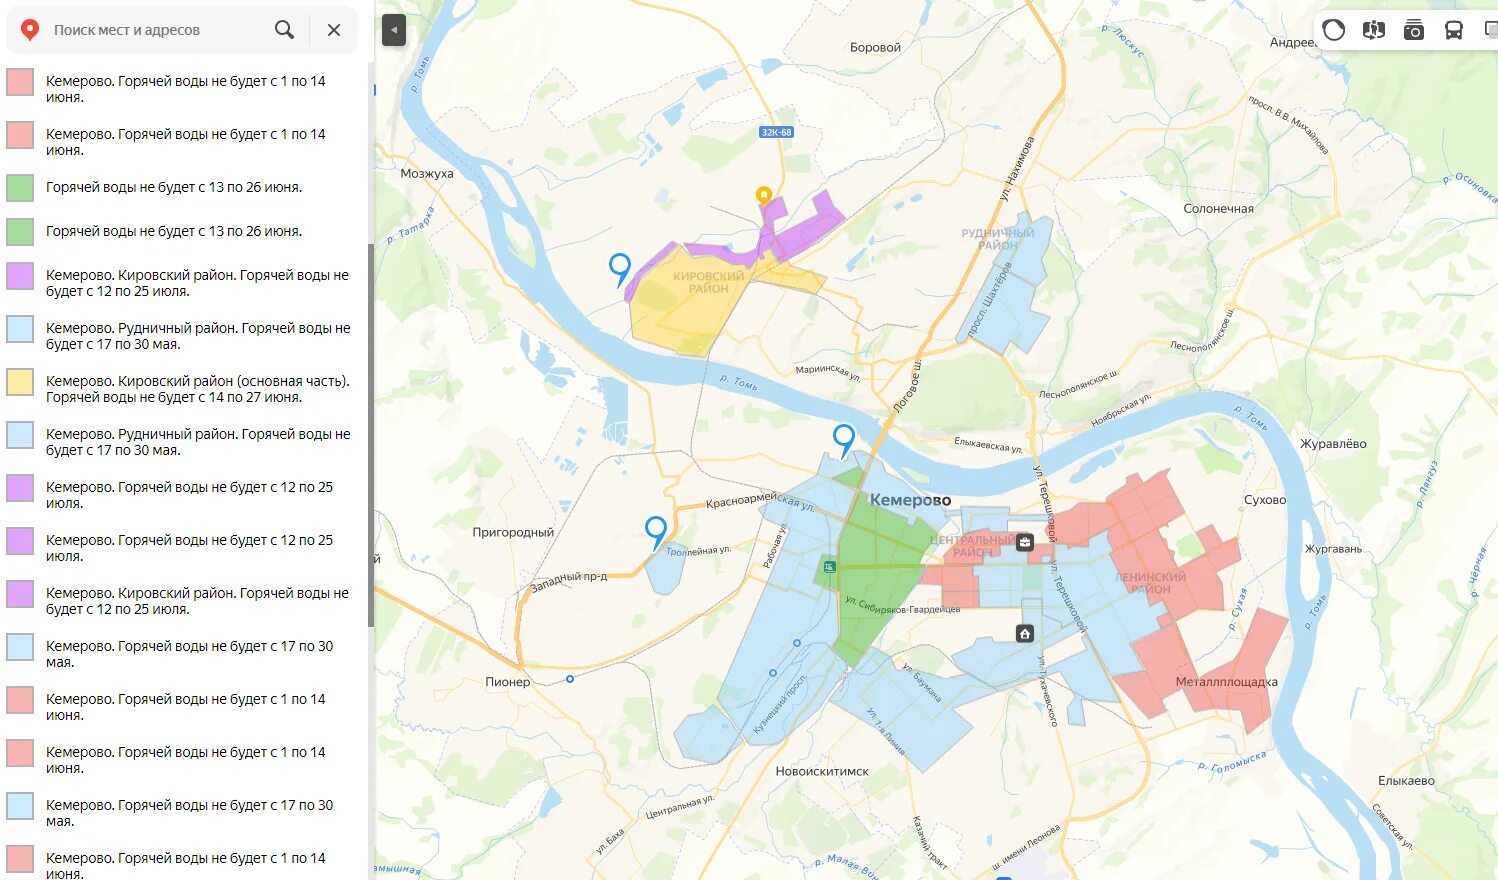
Task: Select blue pin near Тюленина ул.
Action: tap(656, 532)
